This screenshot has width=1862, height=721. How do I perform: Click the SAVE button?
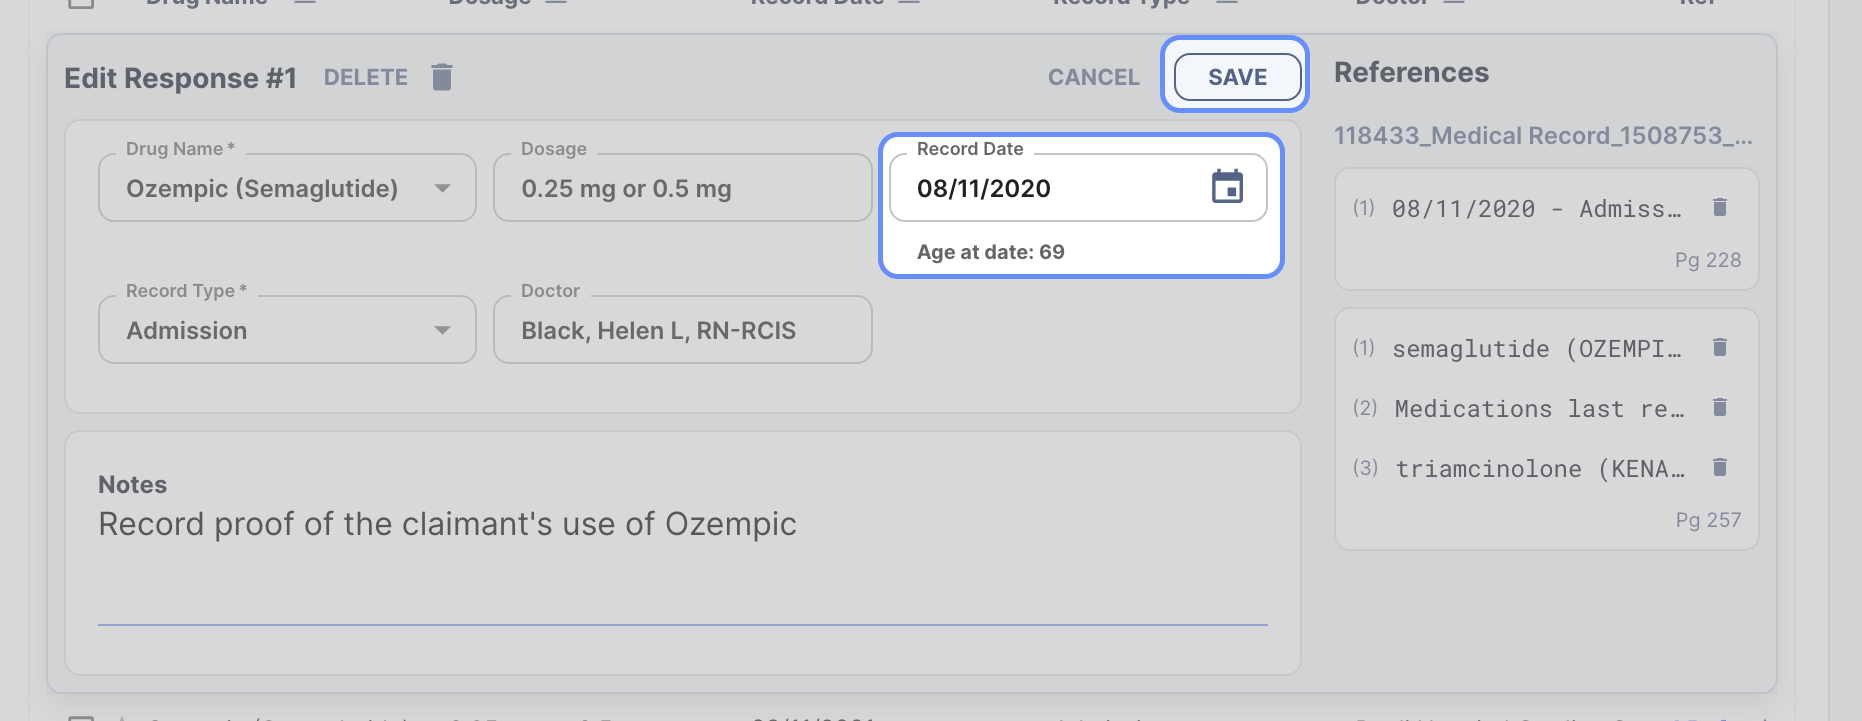pos(1237,77)
